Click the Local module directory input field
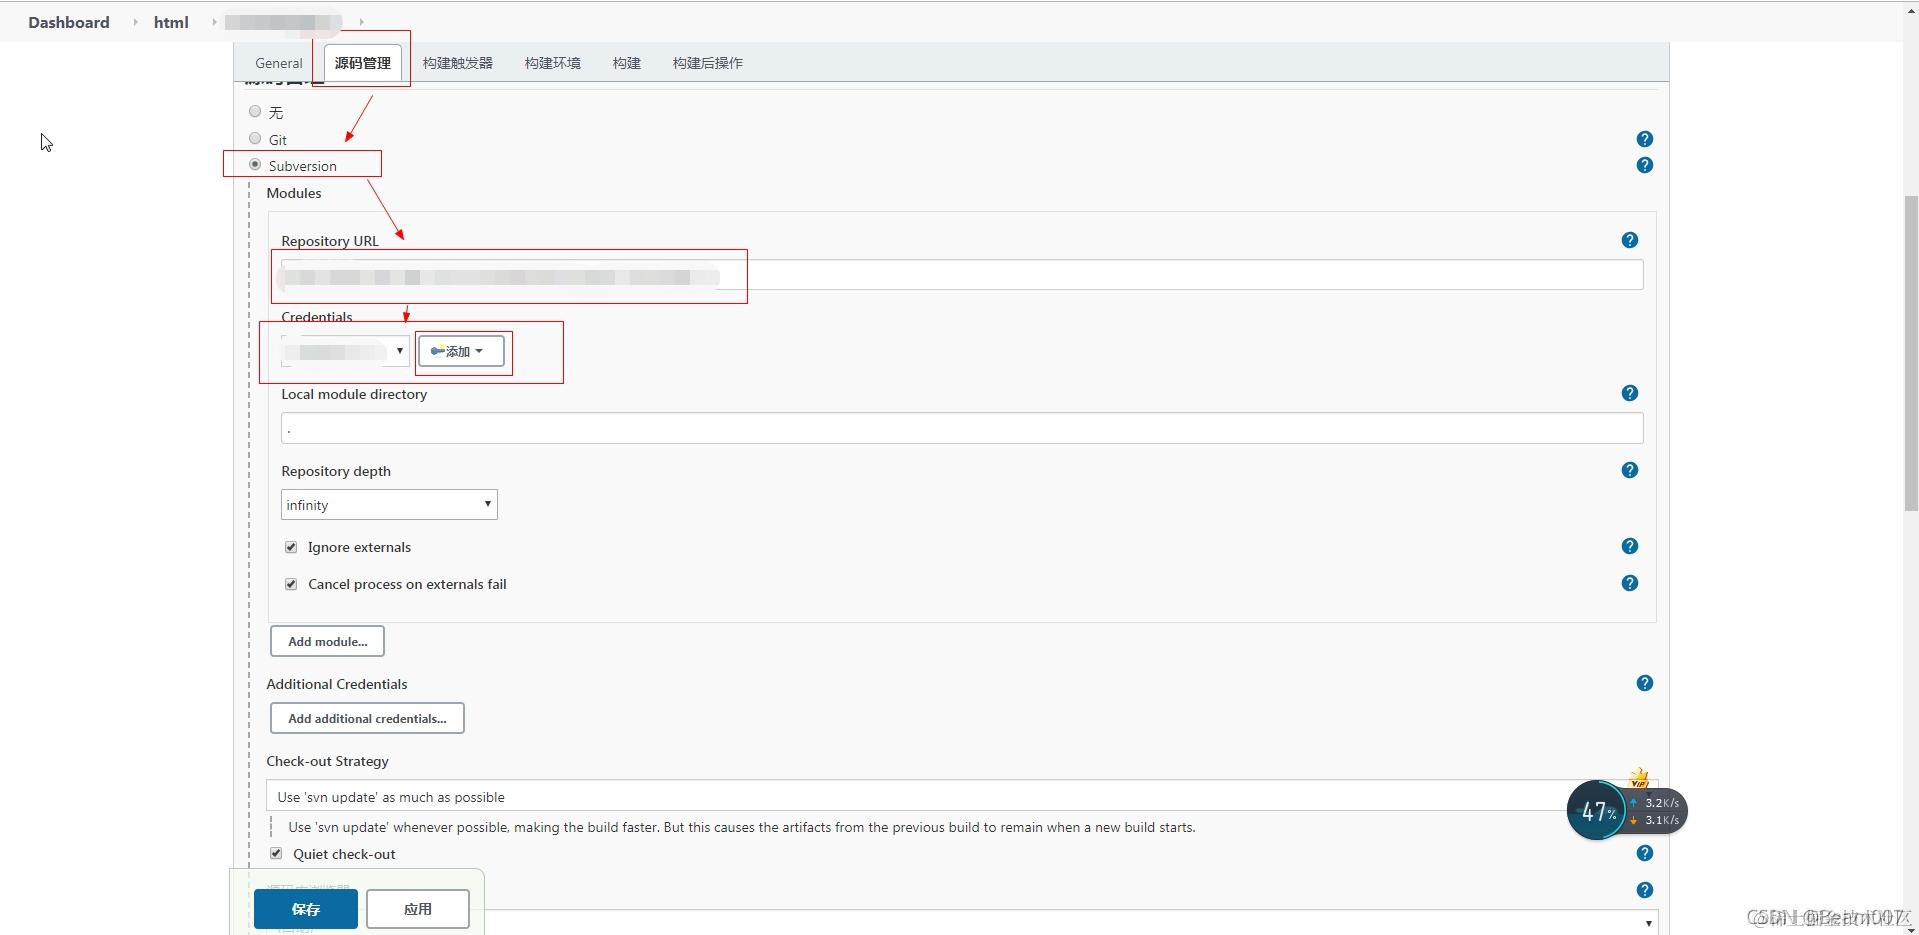The width and height of the screenshot is (1919, 935). (x=962, y=428)
